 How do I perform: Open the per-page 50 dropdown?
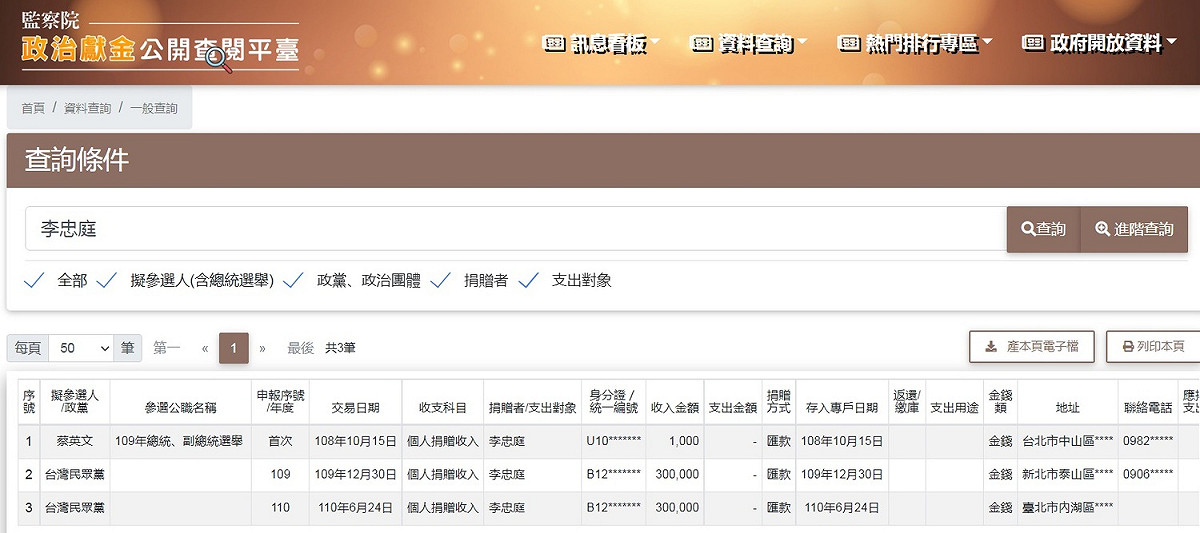pos(81,348)
